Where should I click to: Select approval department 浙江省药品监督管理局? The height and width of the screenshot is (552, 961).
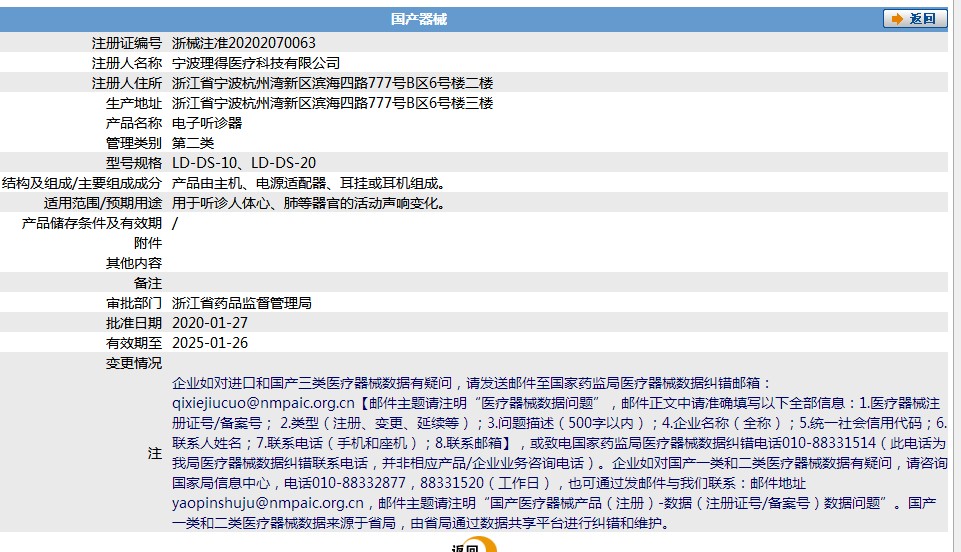point(242,303)
